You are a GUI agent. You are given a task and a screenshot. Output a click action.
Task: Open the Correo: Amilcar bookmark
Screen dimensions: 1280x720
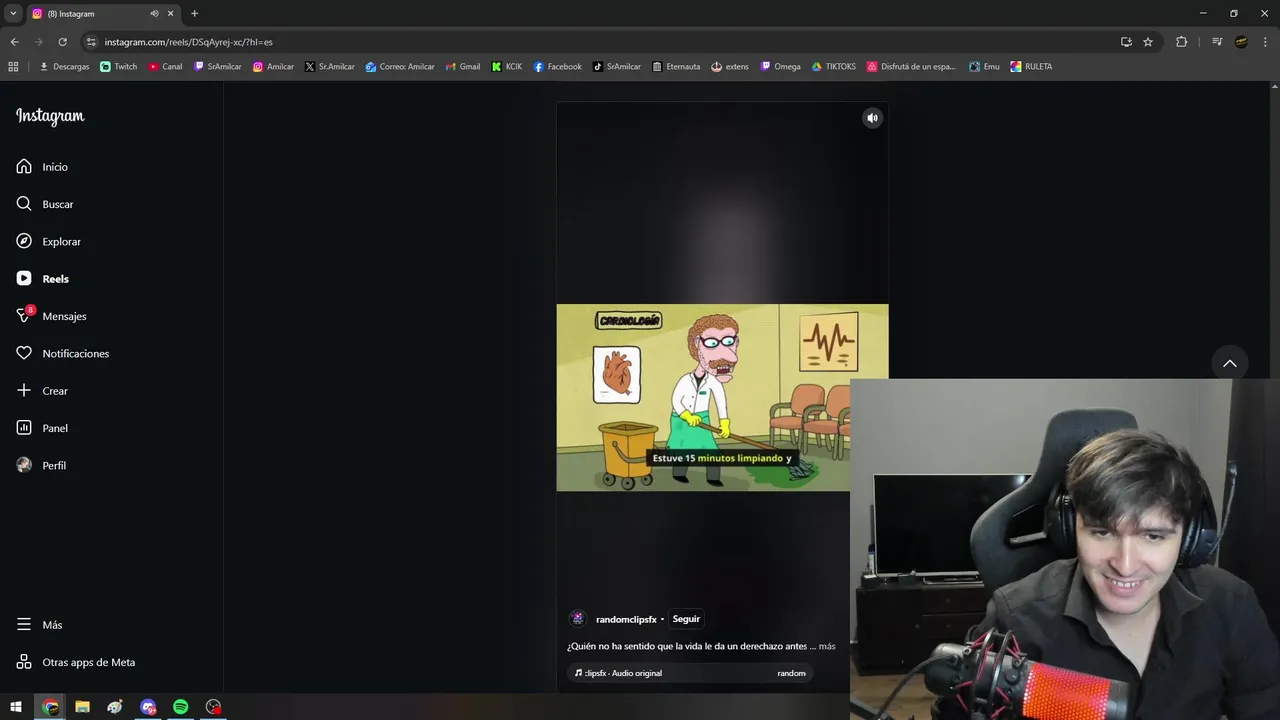pyautogui.click(x=399, y=67)
